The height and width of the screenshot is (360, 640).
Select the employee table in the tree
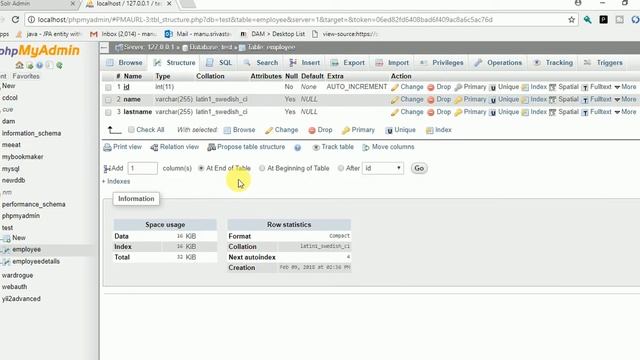point(27,249)
